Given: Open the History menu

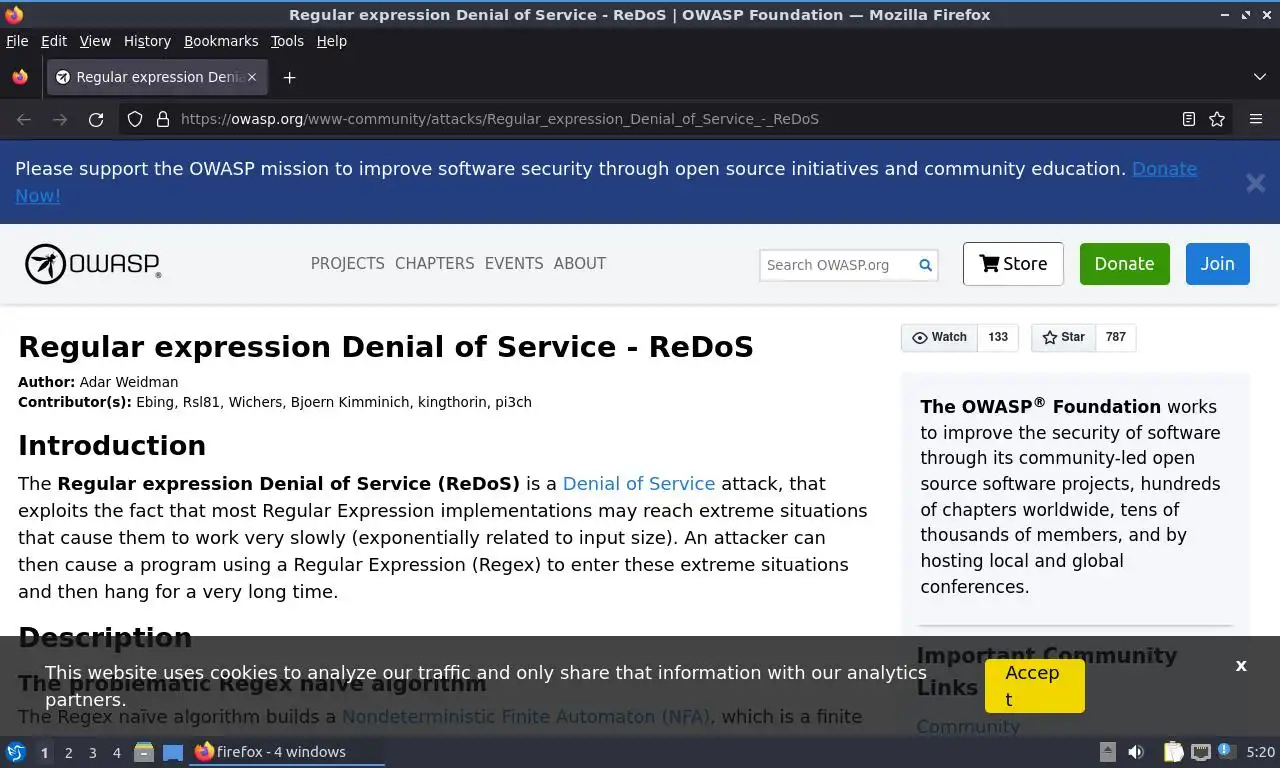Looking at the screenshot, I should click(147, 41).
